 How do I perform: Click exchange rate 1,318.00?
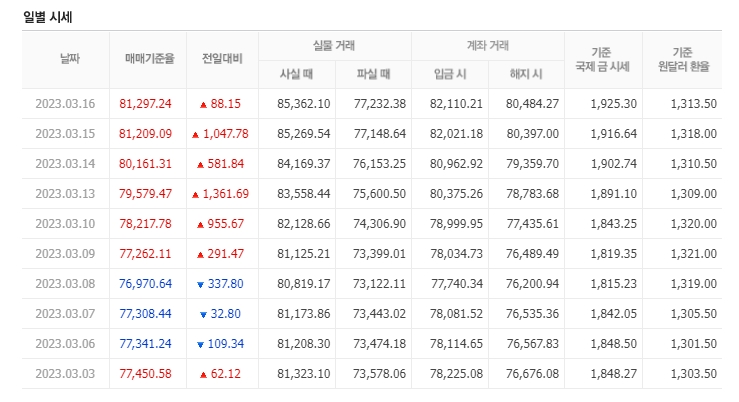(694, 134)
